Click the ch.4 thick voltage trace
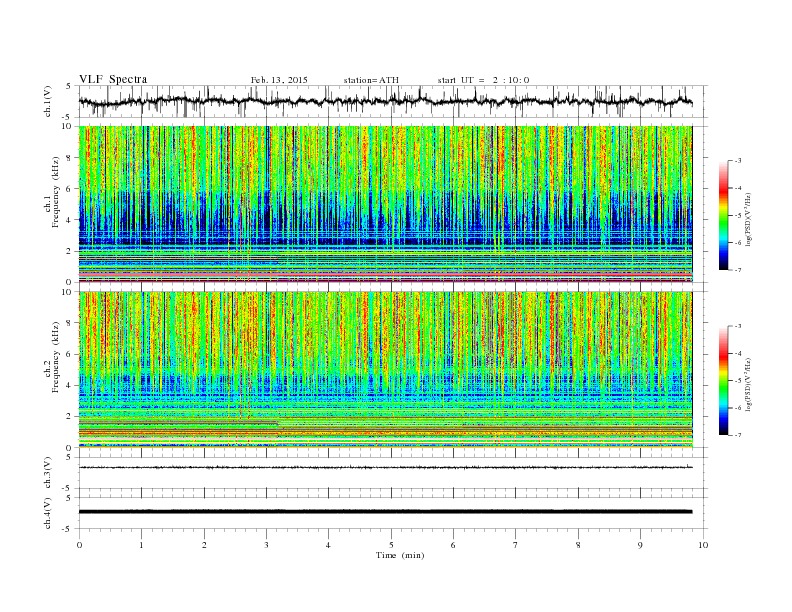792x612 pixels. point(386,512)
